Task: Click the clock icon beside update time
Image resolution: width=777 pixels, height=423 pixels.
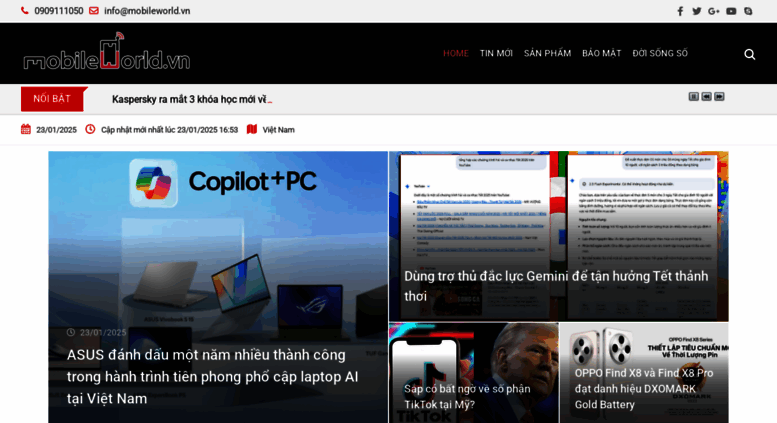Action: click(90, 129)
